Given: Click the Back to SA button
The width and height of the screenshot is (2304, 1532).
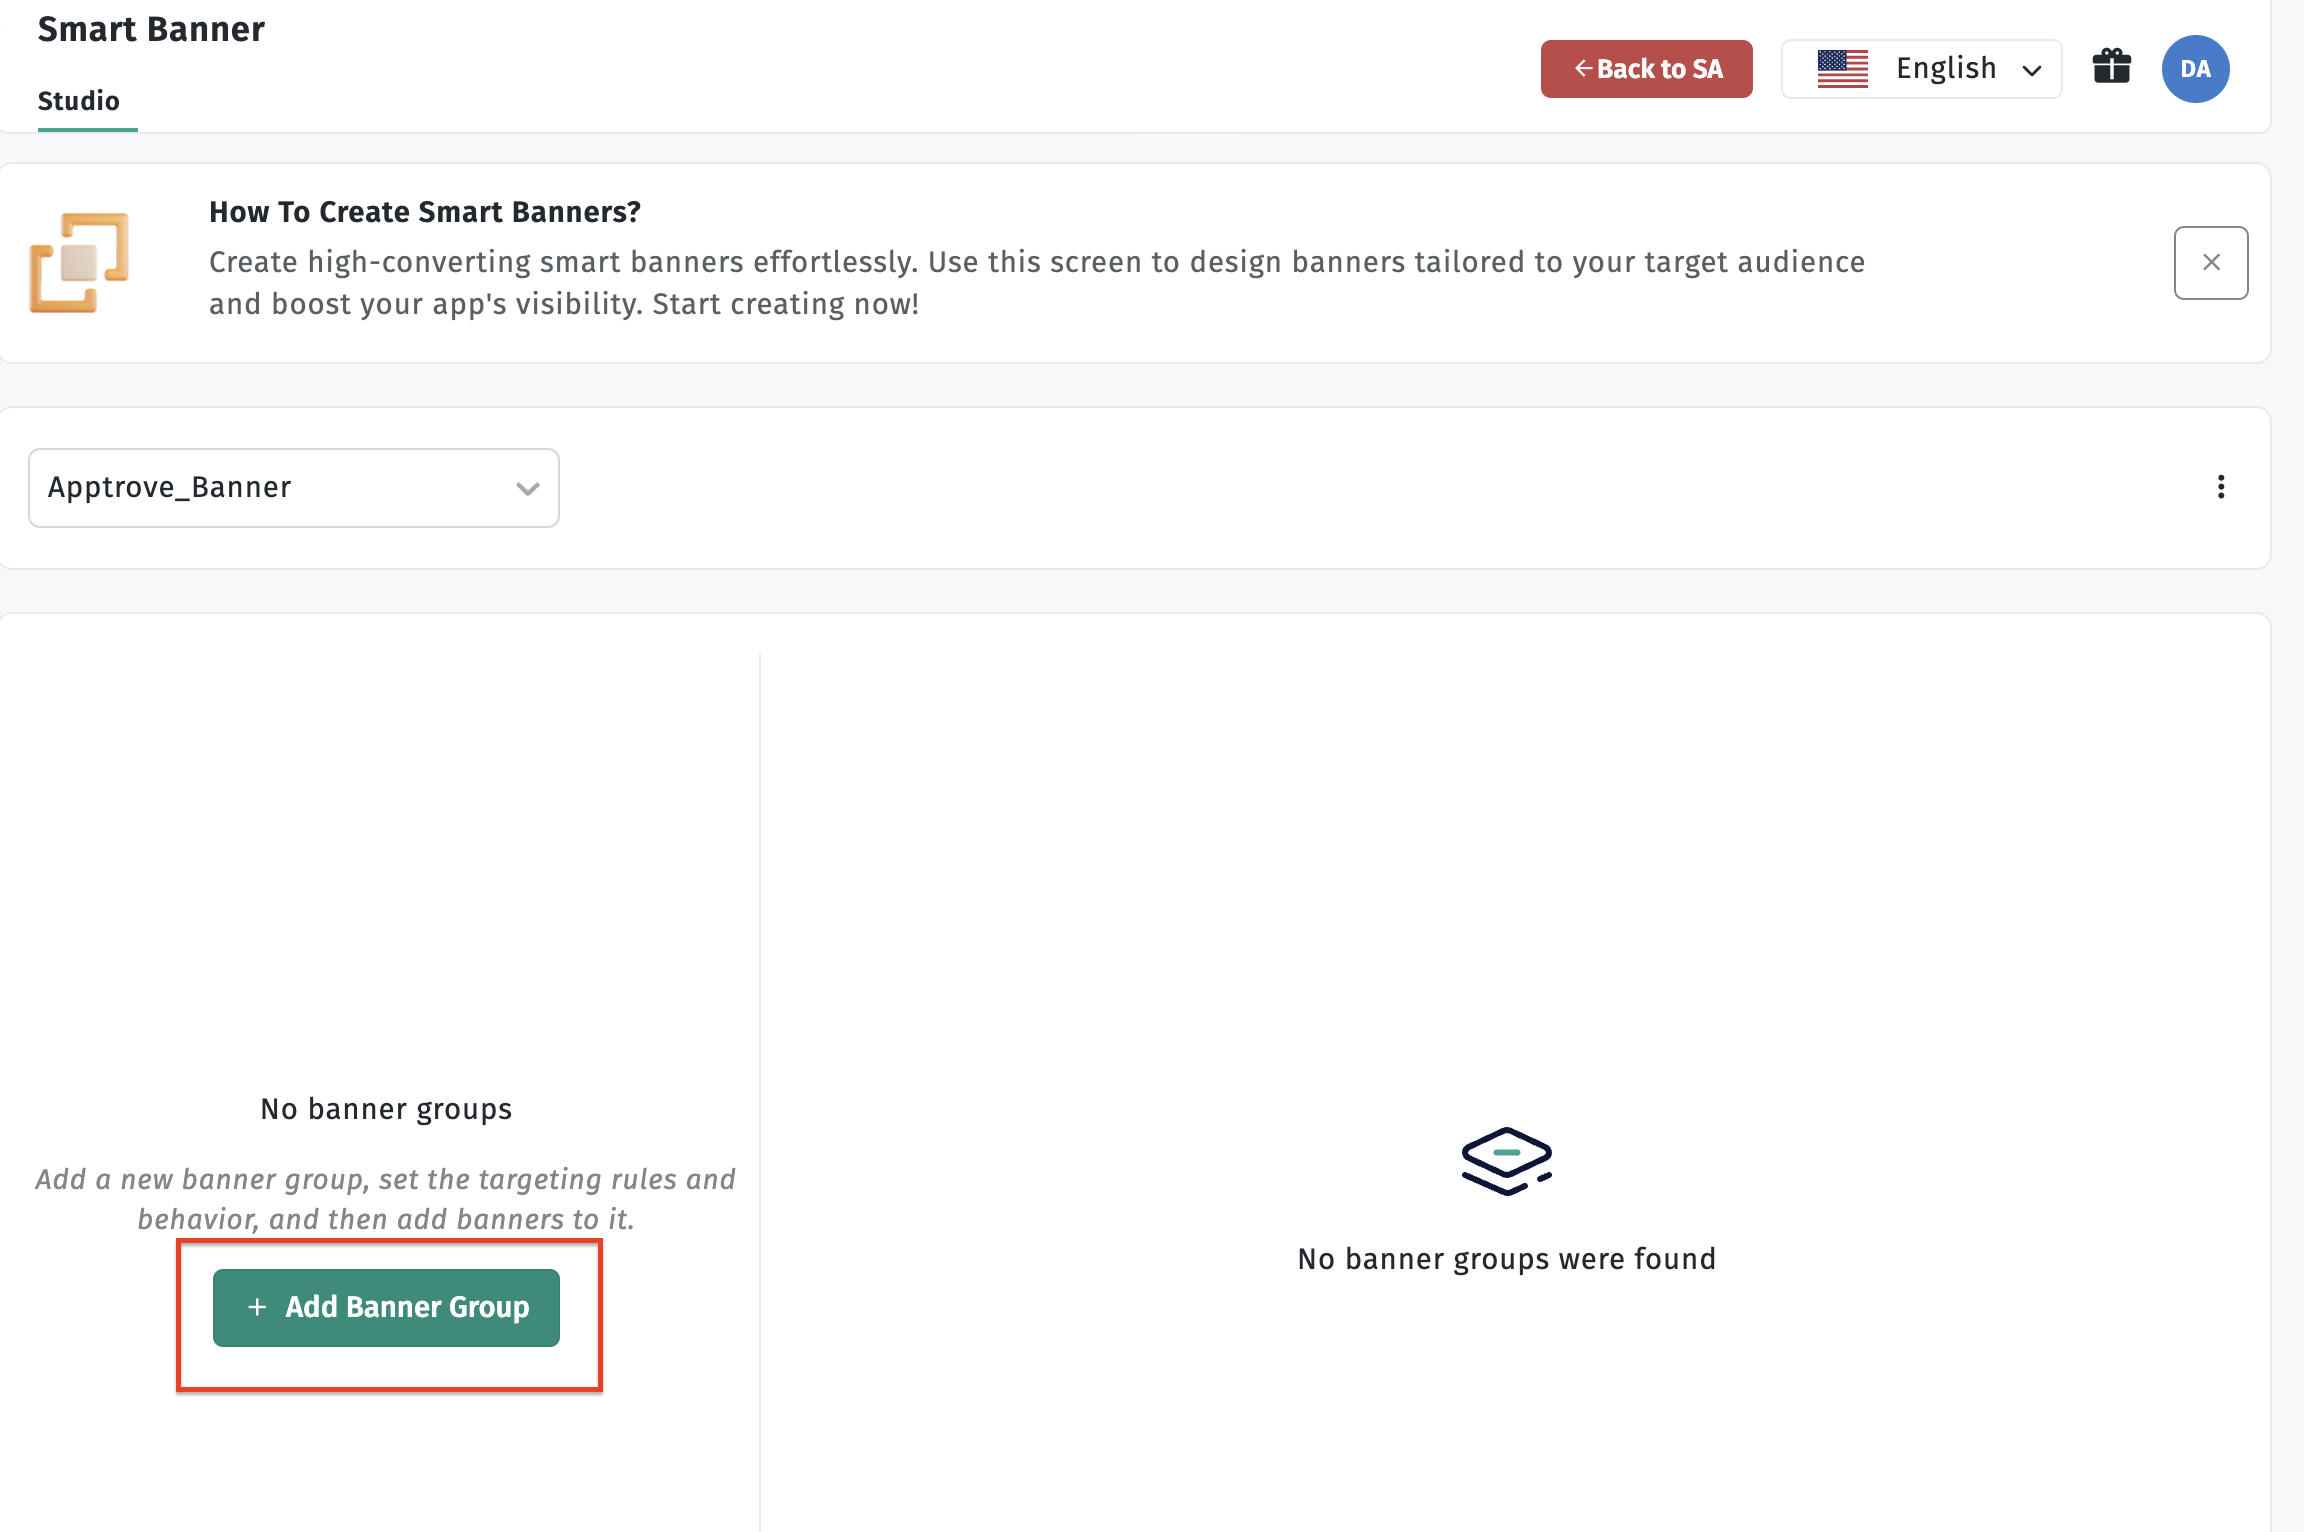Looking at the screenshot, I should (x=1646, y=69).
